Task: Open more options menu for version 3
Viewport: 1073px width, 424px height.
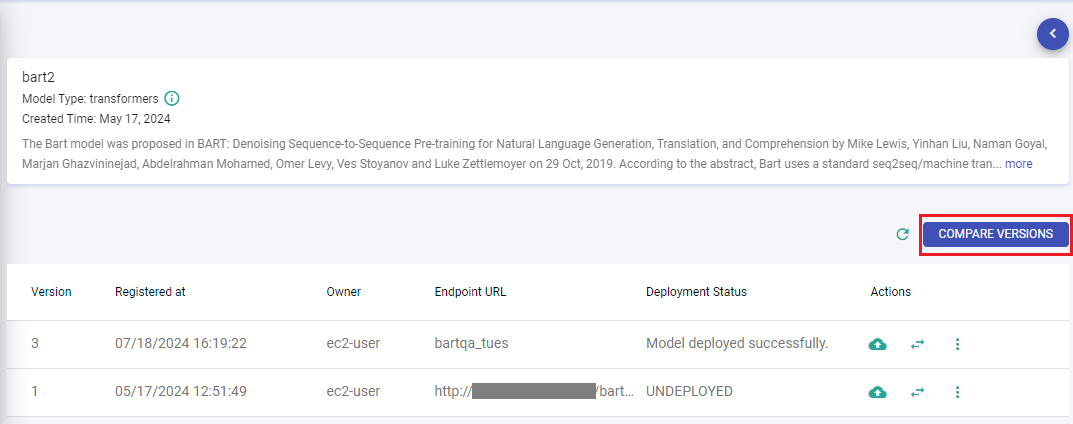Action: tap(957, 344)
